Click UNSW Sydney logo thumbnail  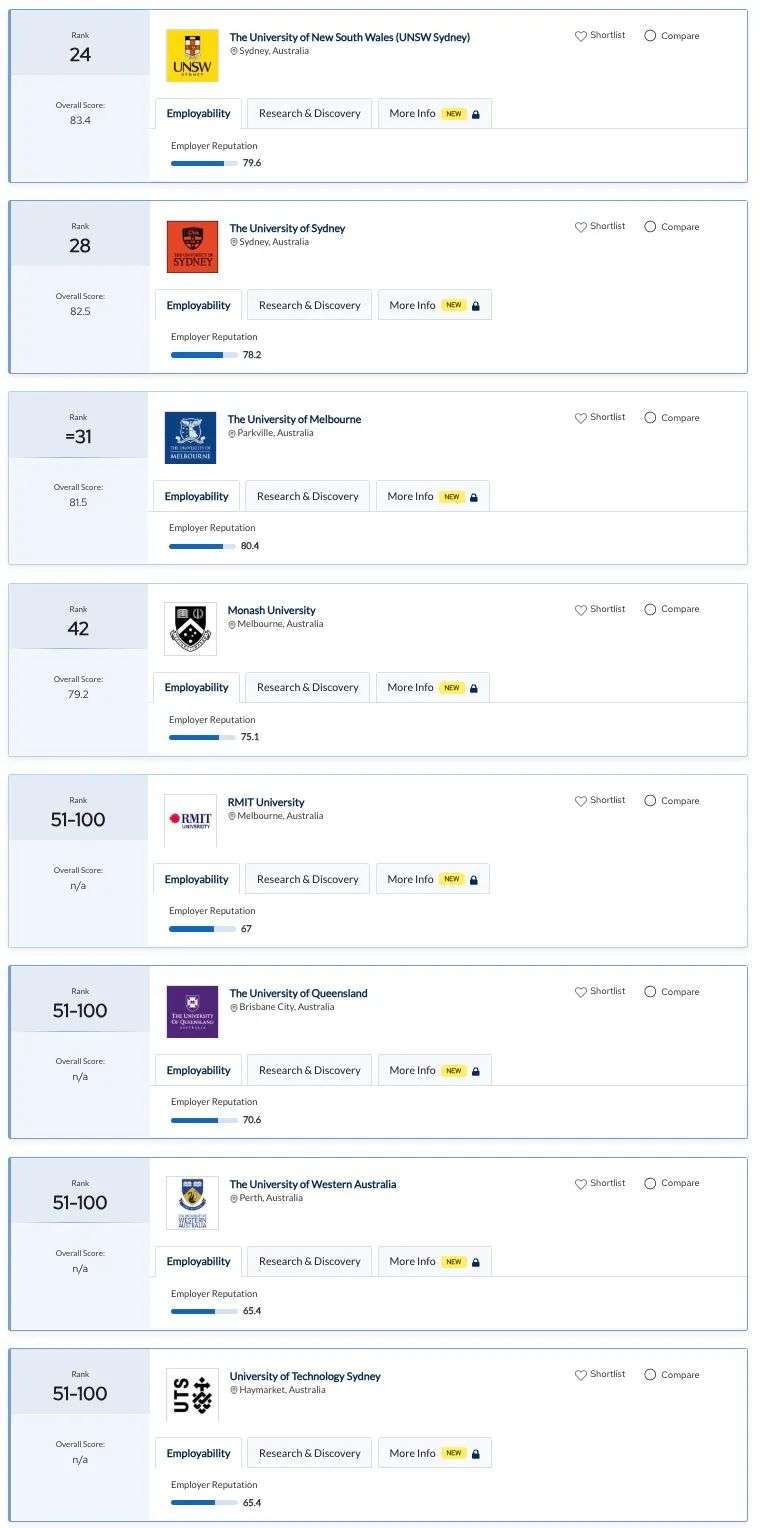coord(192,56)
